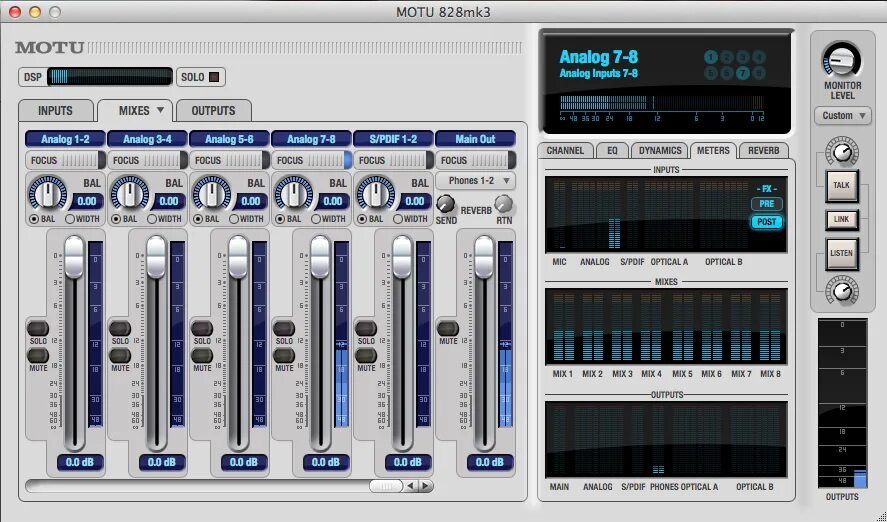Switch to the INPUTS tab
Screen dimensions: 887x522
[55, 111]
